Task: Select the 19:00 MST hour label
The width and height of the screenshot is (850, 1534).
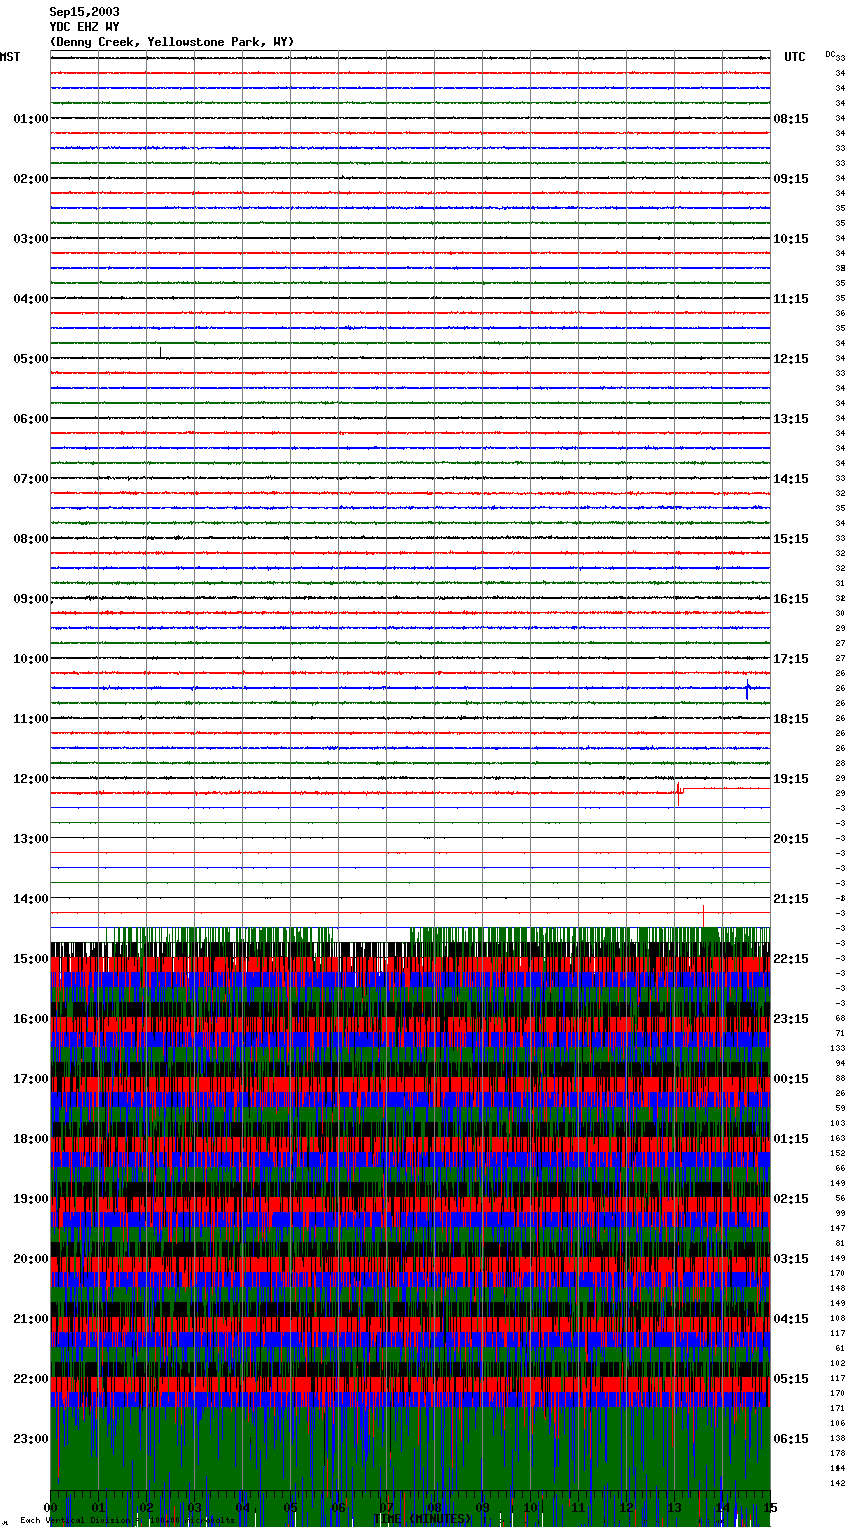Action: coord(30,1199)
